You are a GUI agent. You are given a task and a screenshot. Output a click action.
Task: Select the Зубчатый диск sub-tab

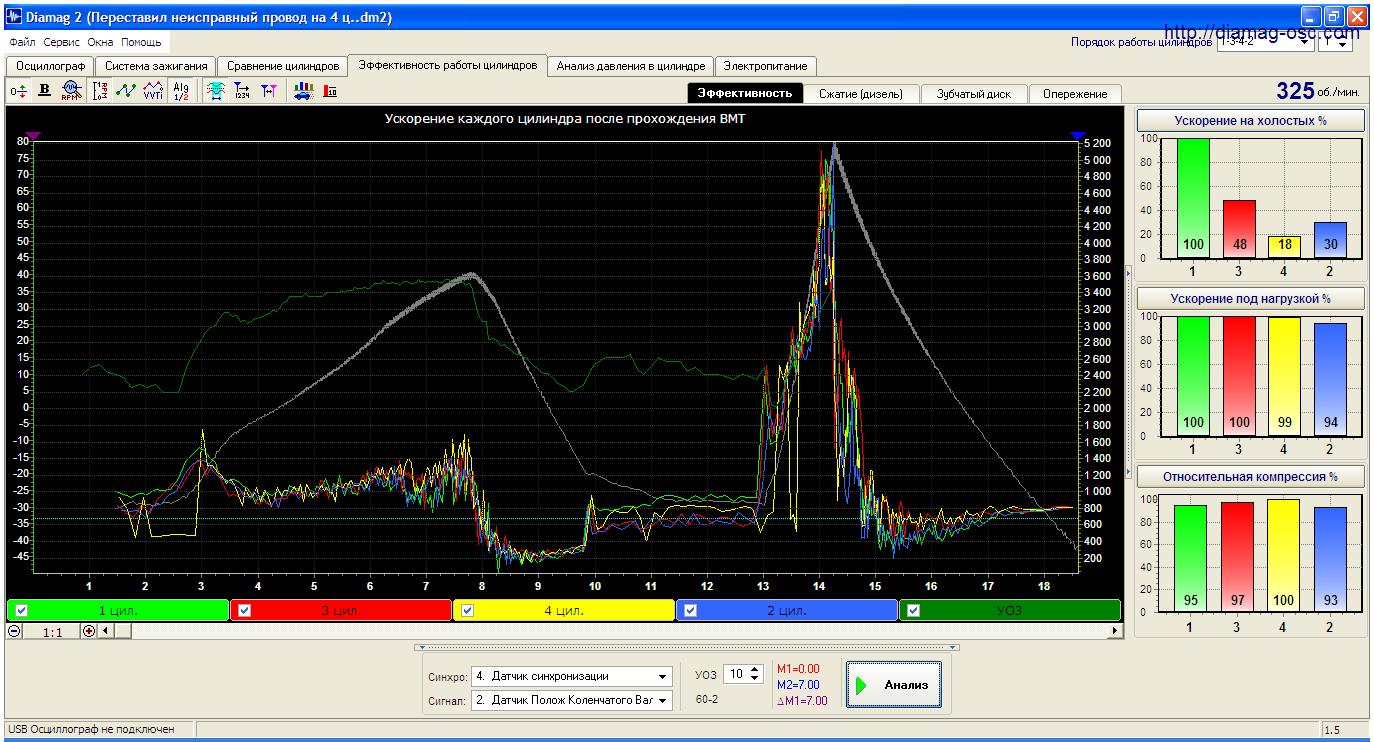[973, 93]
